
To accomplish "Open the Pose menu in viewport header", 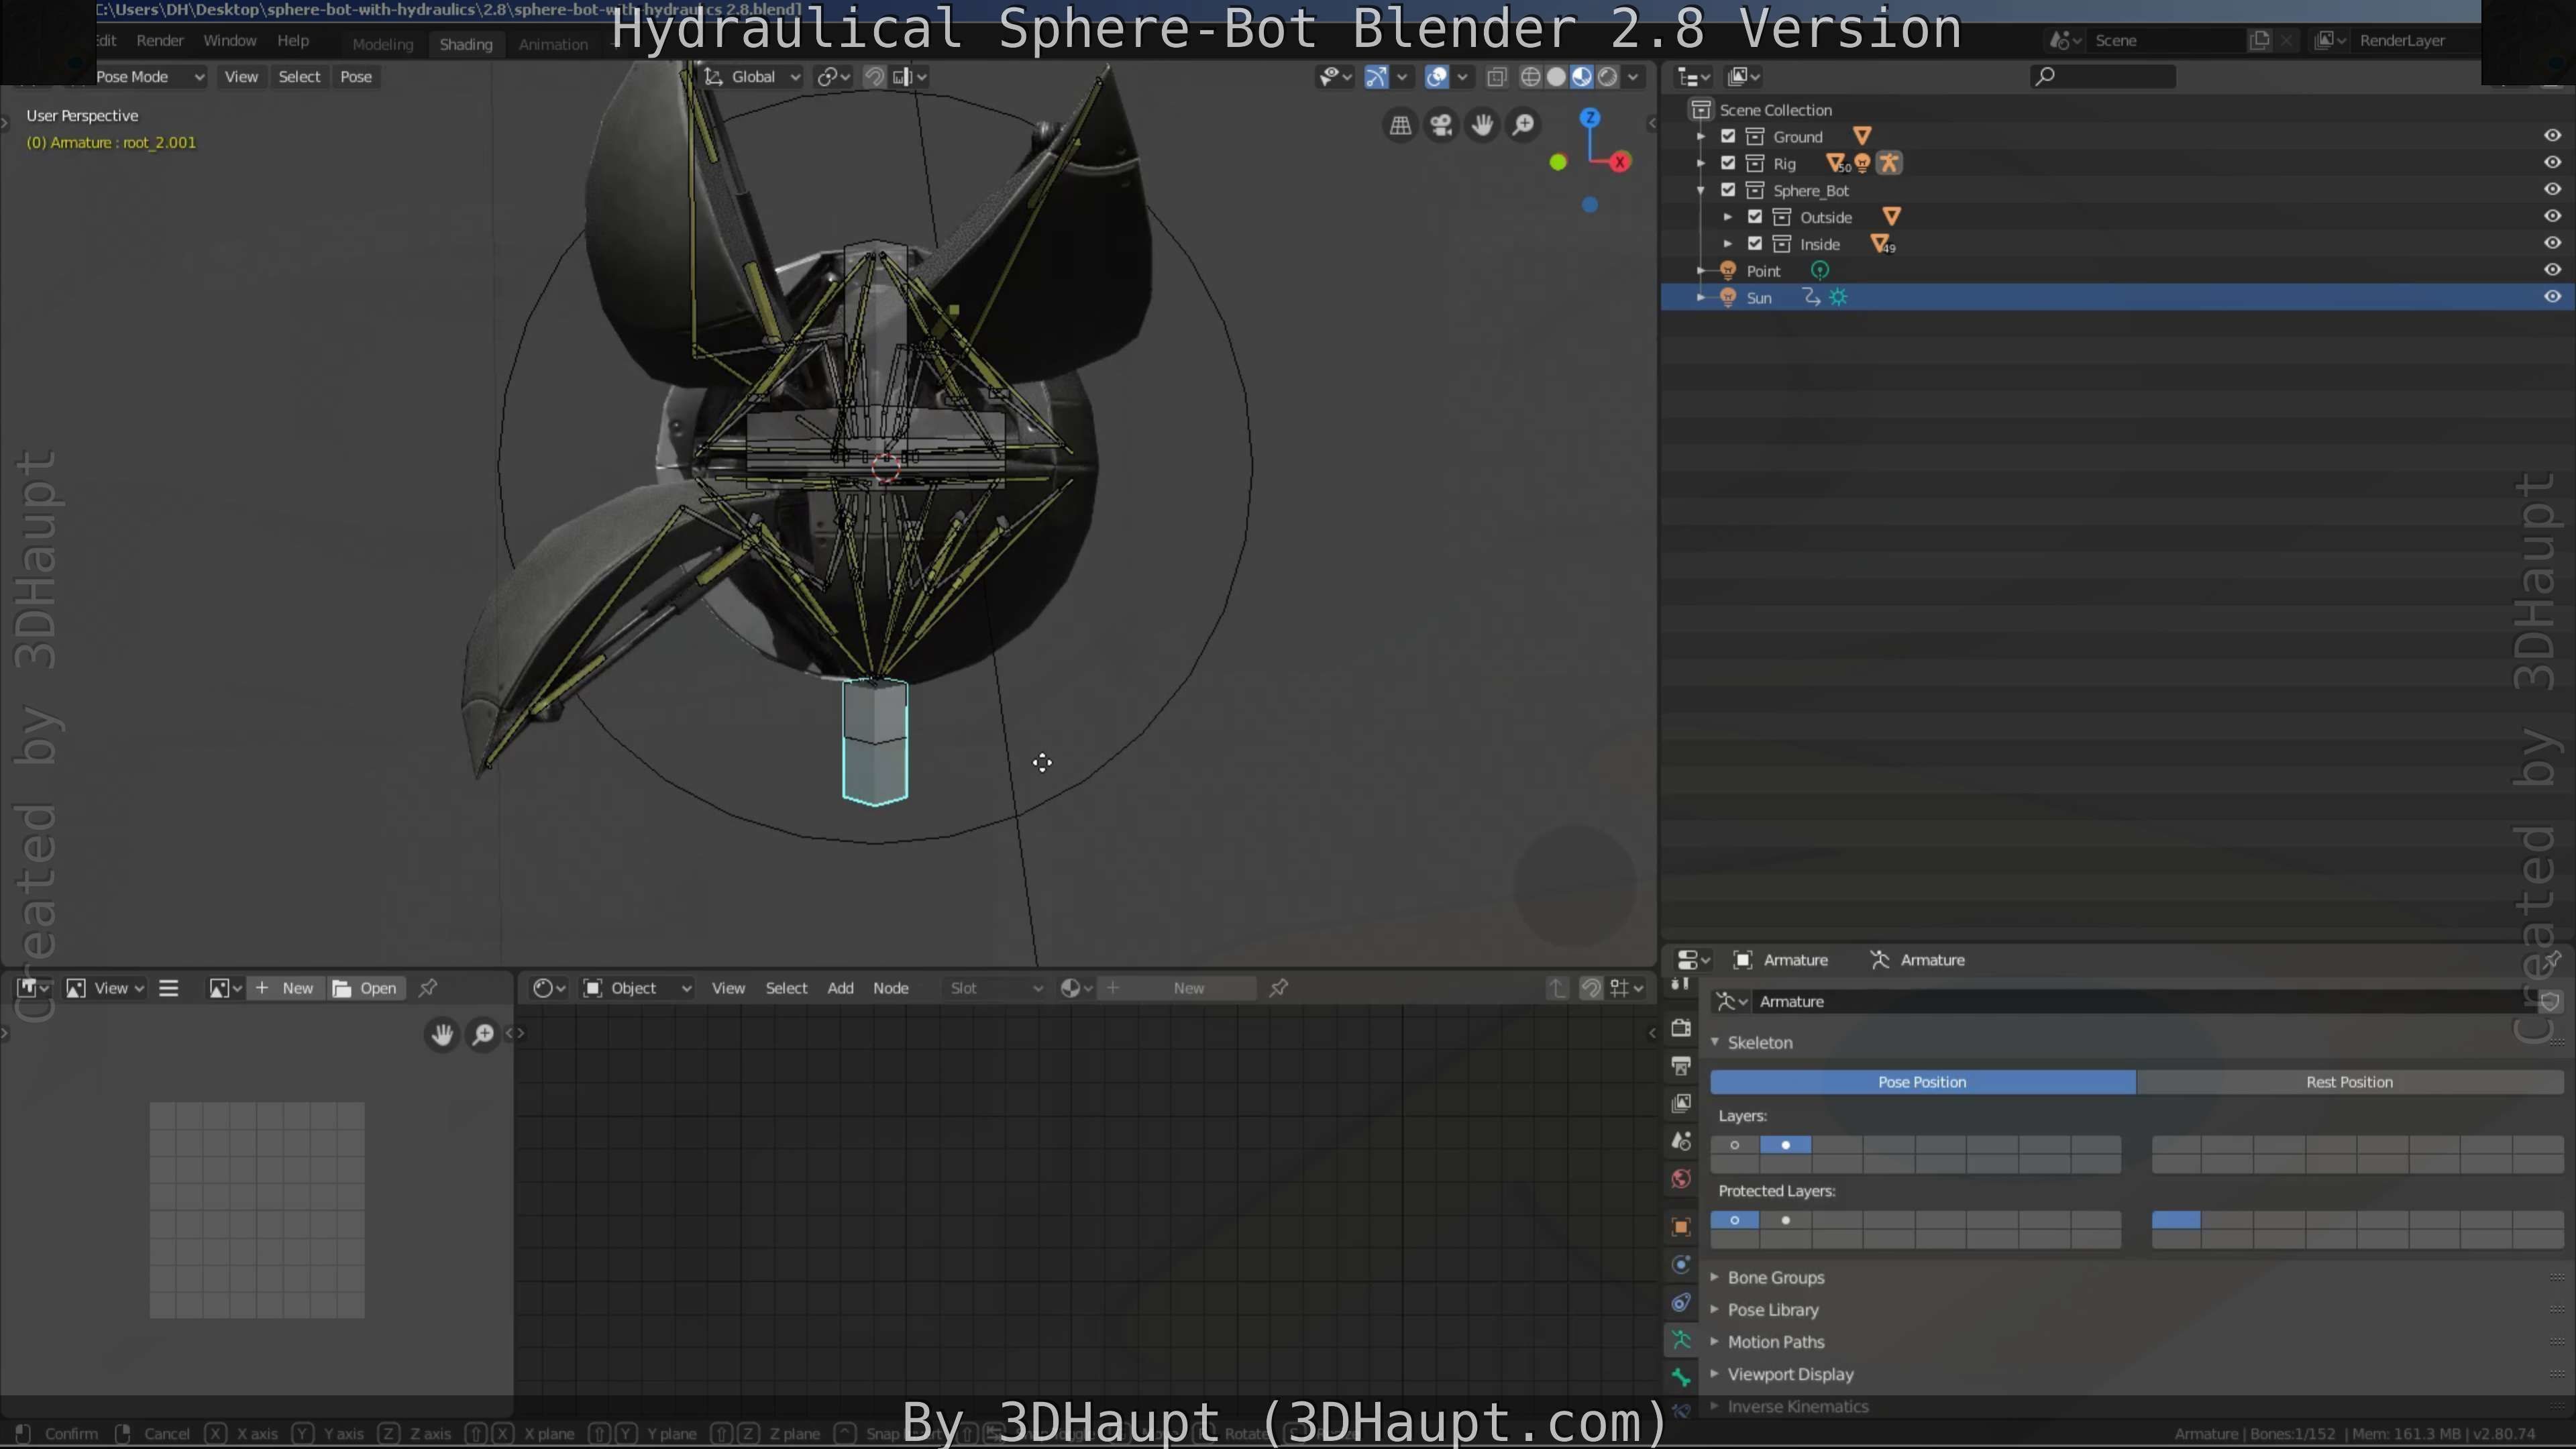I will [x=356, y=77].
